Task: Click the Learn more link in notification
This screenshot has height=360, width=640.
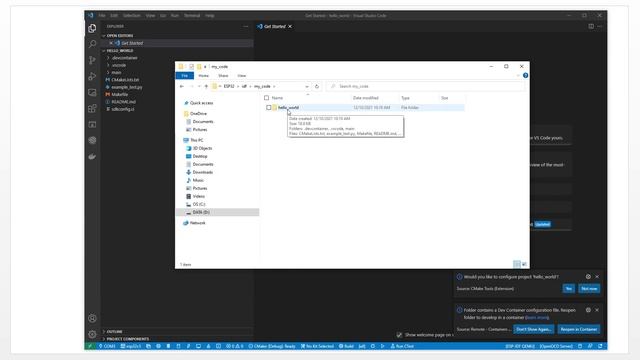Action: 537,318
